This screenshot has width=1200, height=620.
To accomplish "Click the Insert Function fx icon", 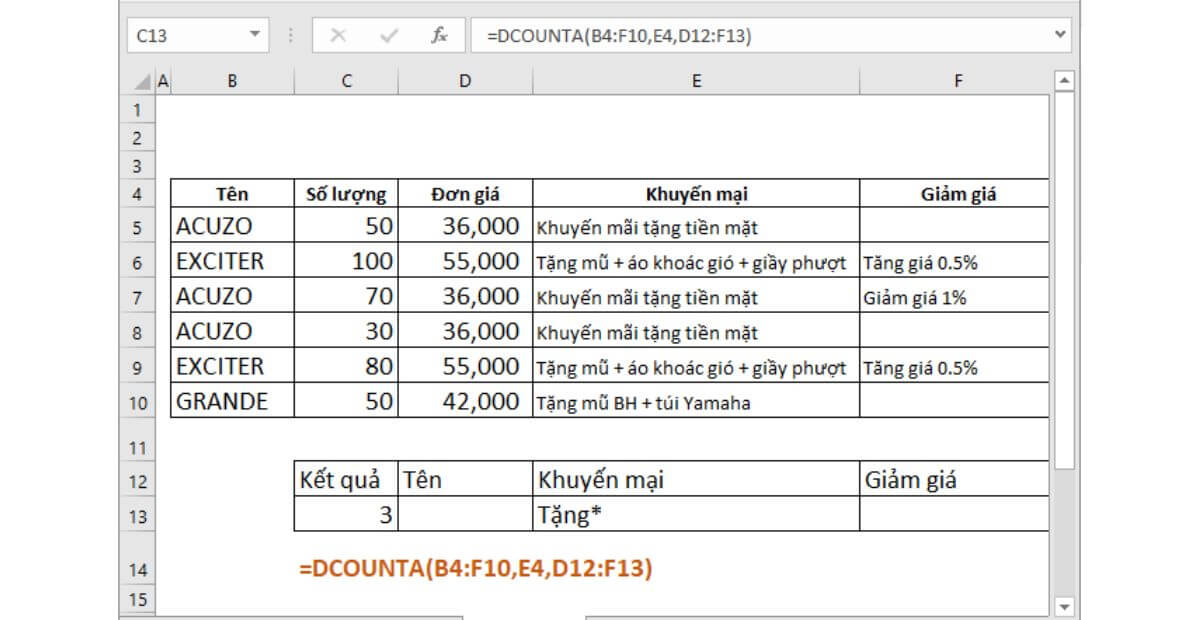I will [x=439, y=36].
